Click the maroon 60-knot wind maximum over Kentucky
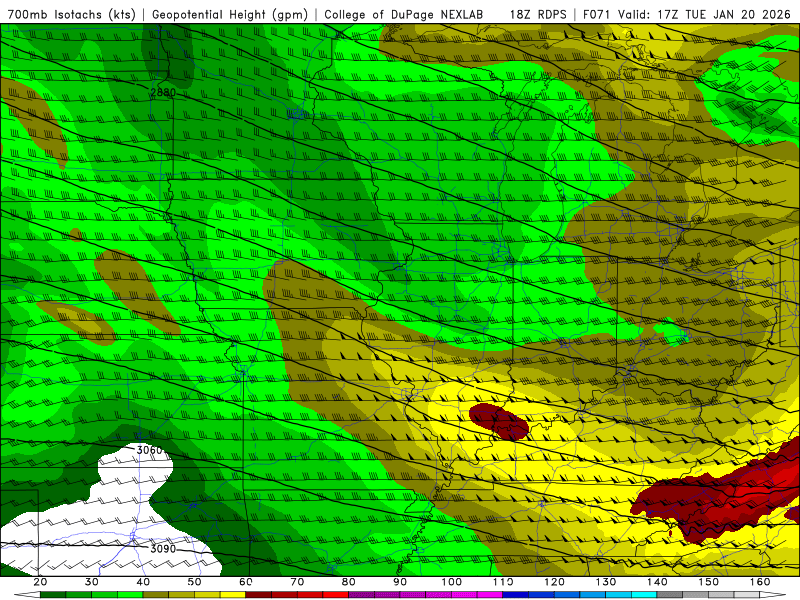The image size is (800, 600). pyautogui.click(x=498, y=421)
